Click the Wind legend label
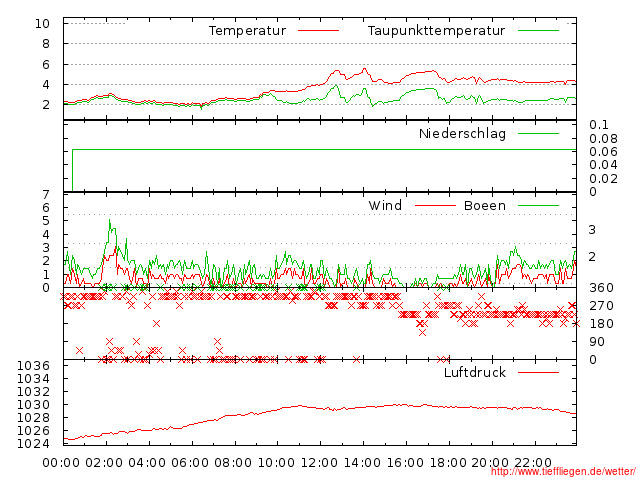The image size is (640, 480). pyautogui.click(x=385, y=205)
